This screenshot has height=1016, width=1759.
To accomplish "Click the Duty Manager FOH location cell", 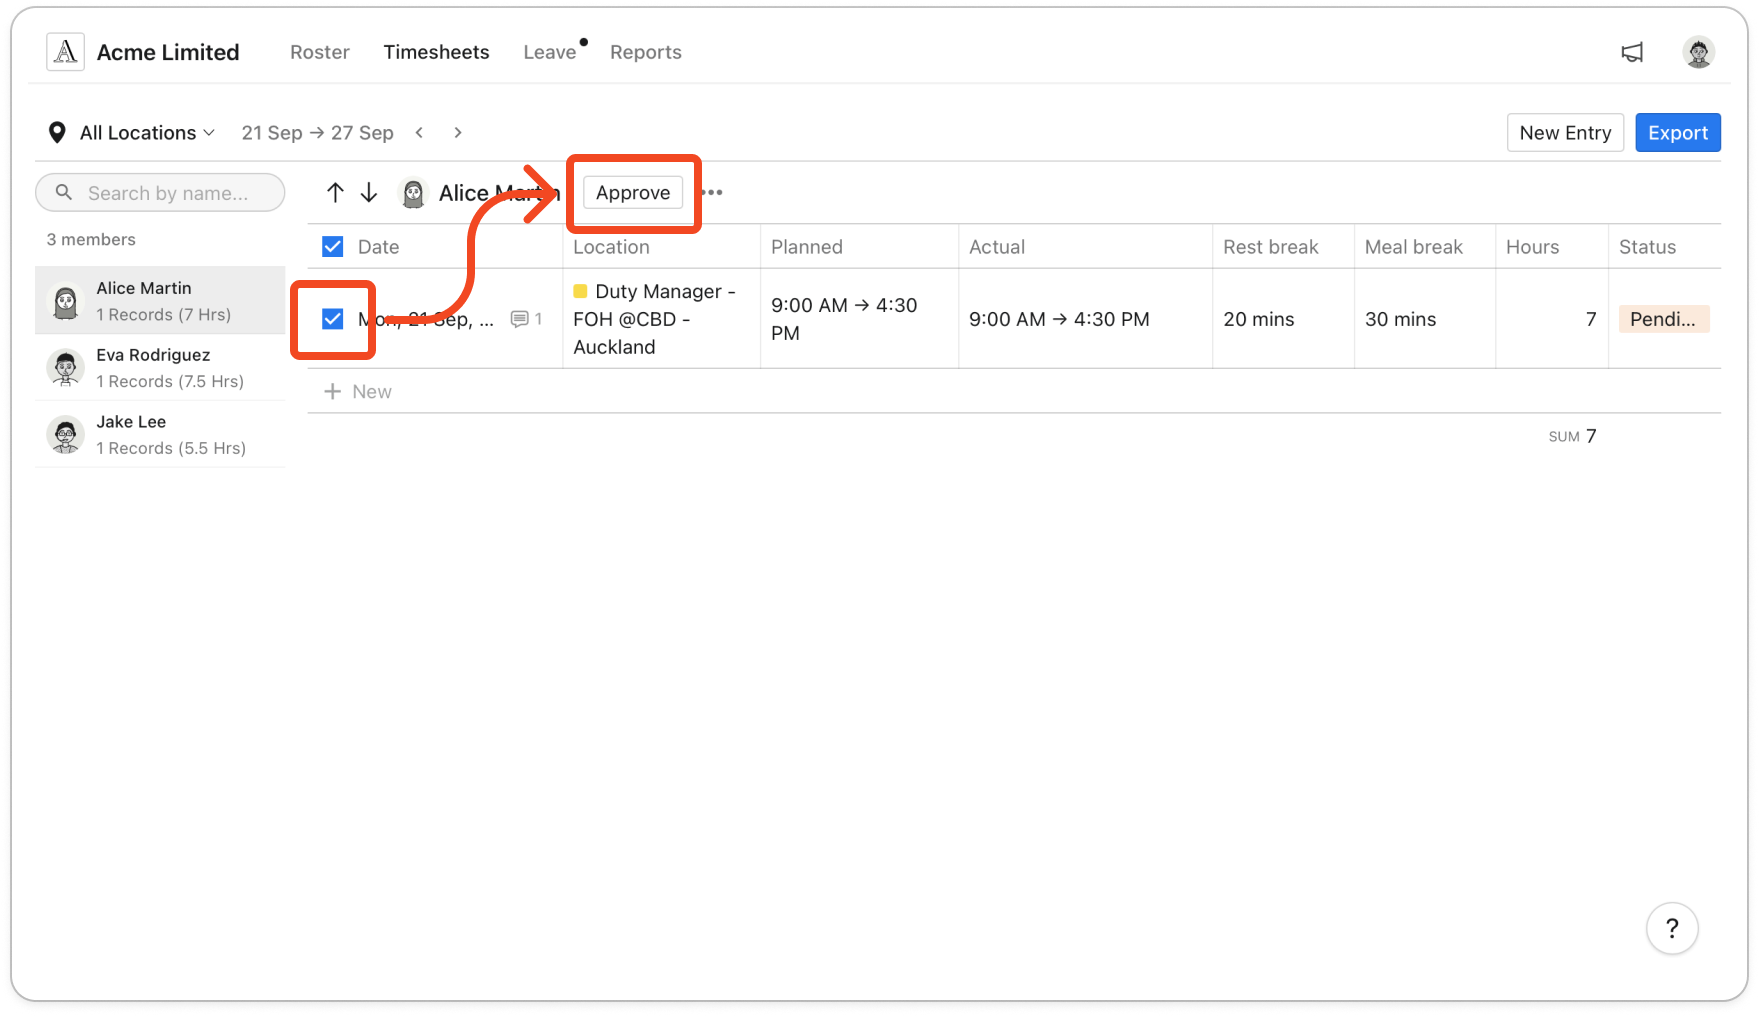I will pos(661,319).
